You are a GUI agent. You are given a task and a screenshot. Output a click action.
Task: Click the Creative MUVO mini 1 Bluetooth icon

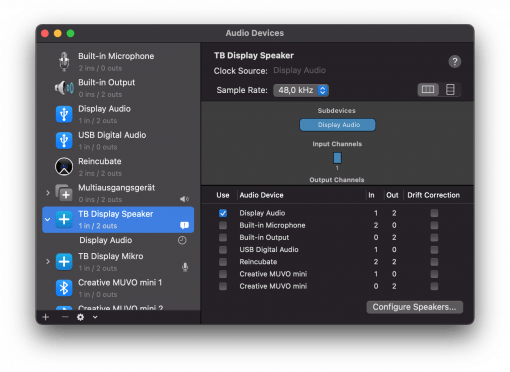click(64, 288)
